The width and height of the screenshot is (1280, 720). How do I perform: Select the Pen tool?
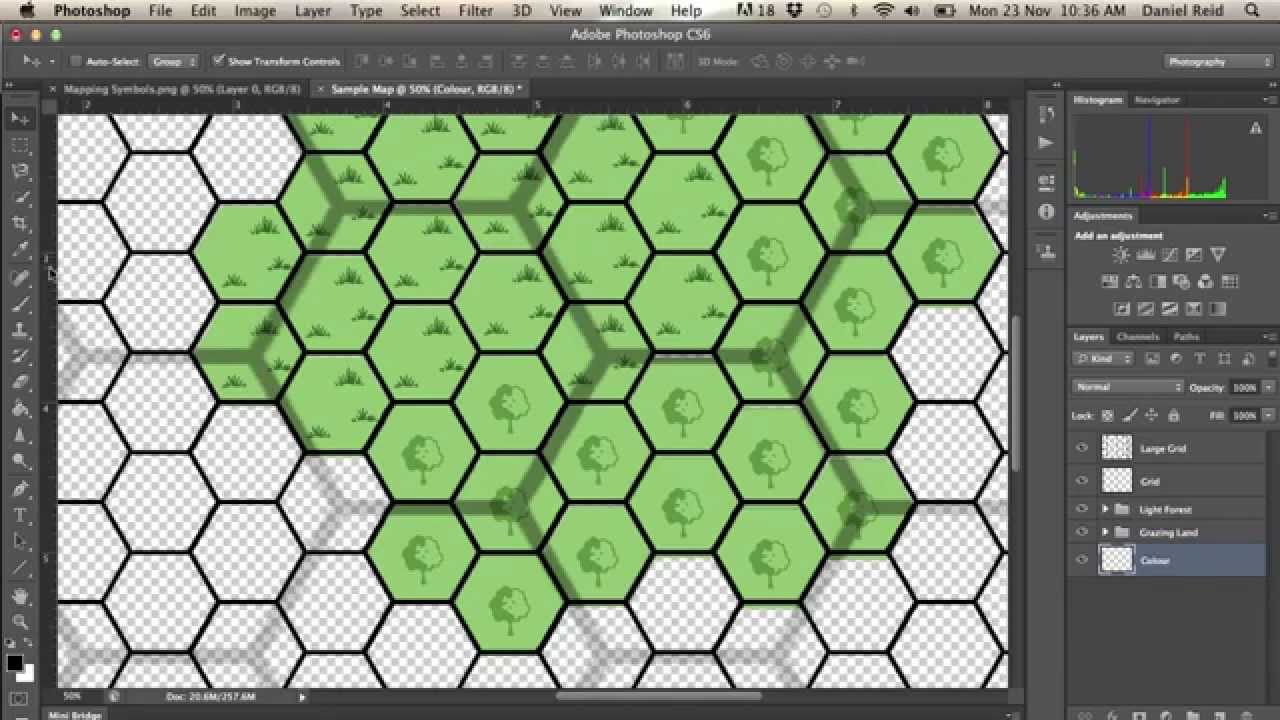(21, 489)
